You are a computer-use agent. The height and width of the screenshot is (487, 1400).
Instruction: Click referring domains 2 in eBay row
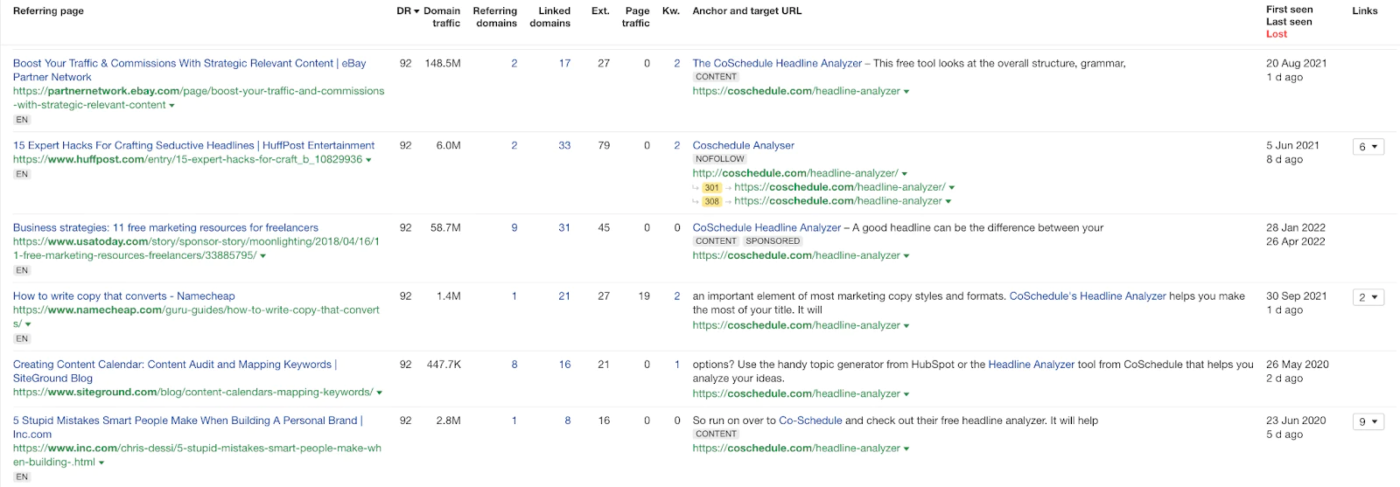pos(514,63)
